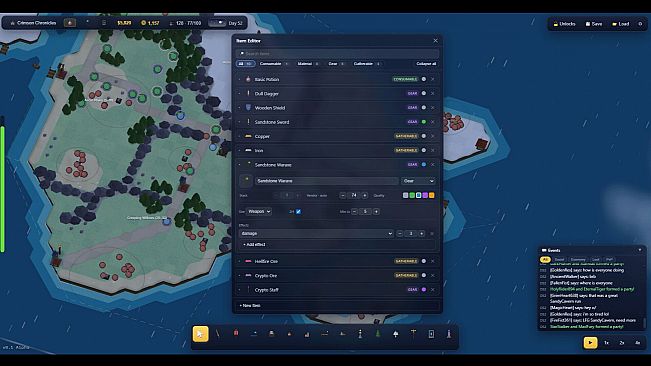
Task: Delete the Dull Dagger item
Action: point(433,93)
